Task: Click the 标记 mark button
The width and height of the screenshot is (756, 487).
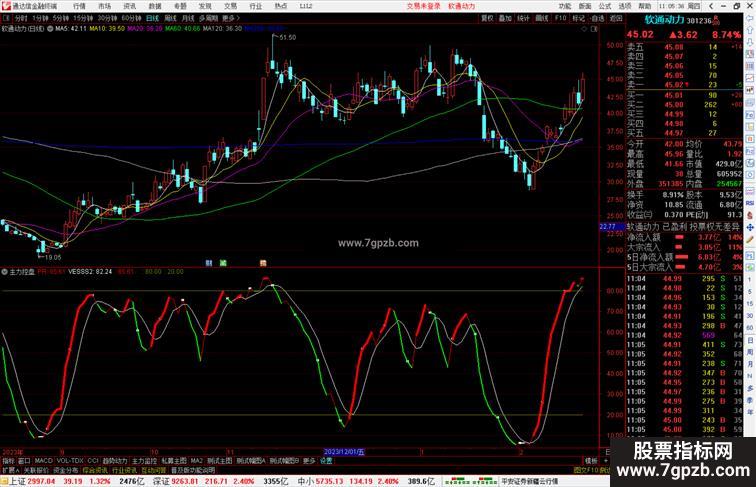Action: click(x=579, y=18)
